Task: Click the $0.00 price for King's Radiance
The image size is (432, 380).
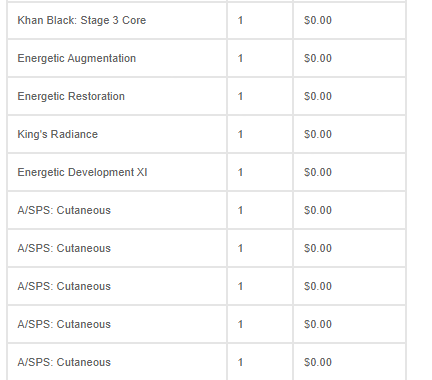Action: pos(318,134)
